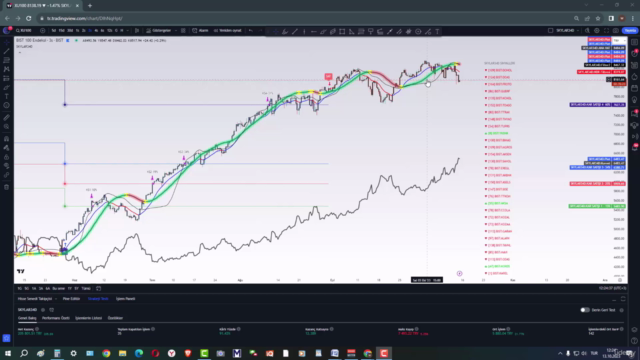Open the İşlemlerin Listesi sub-tab
This screenshot has width=640, height=360.
pyautogui.click(x=89, y=318)
